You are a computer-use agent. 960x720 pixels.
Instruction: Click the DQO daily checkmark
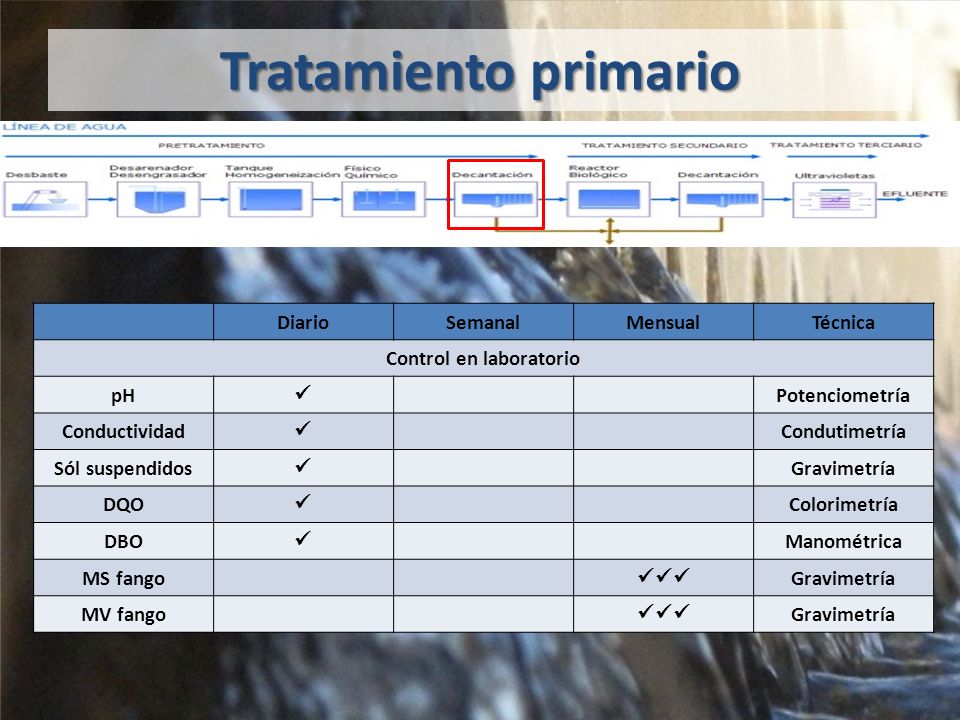click(x=303, y=501)
